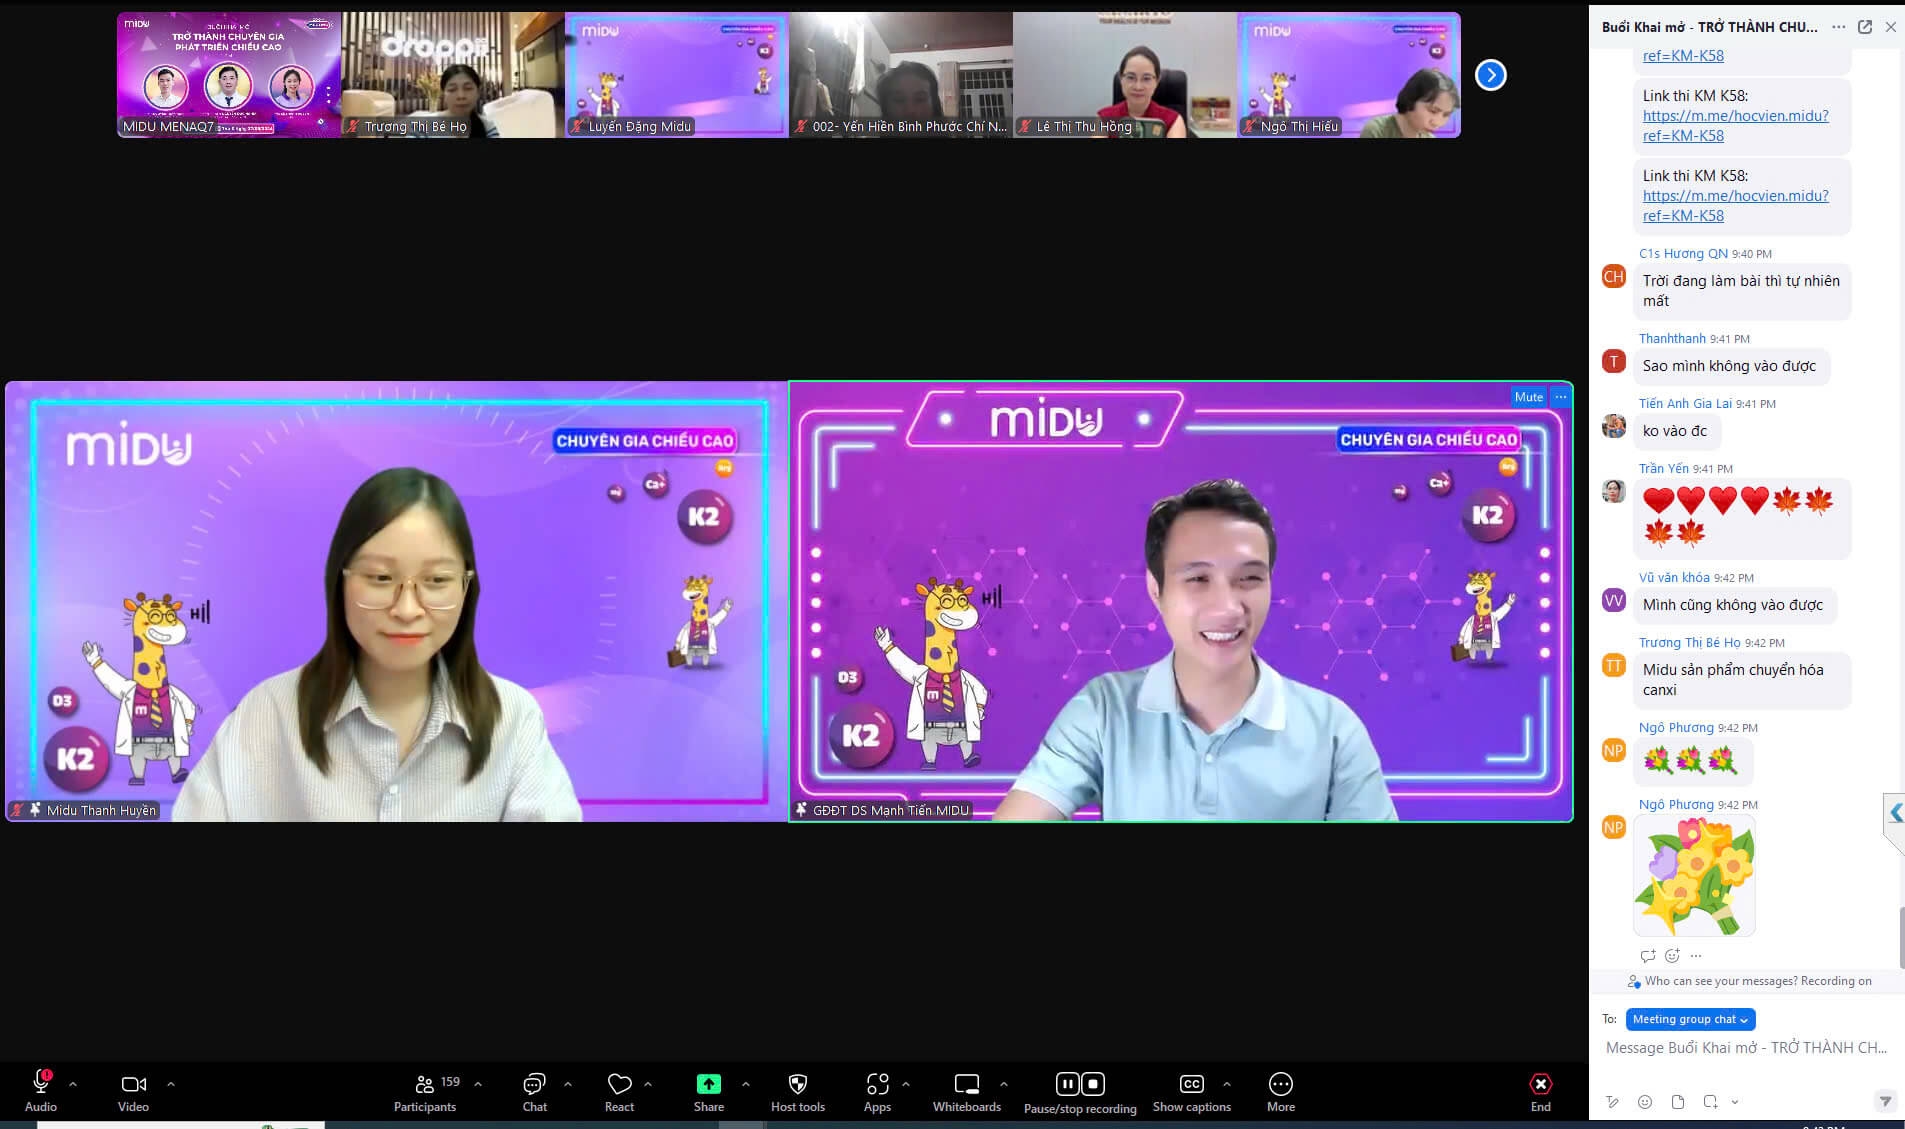Select Luyến Đặng Midu video thumbnail
Viewport: 1905px width, 1129px height.
pyautogui.click(x=677, y=75)
